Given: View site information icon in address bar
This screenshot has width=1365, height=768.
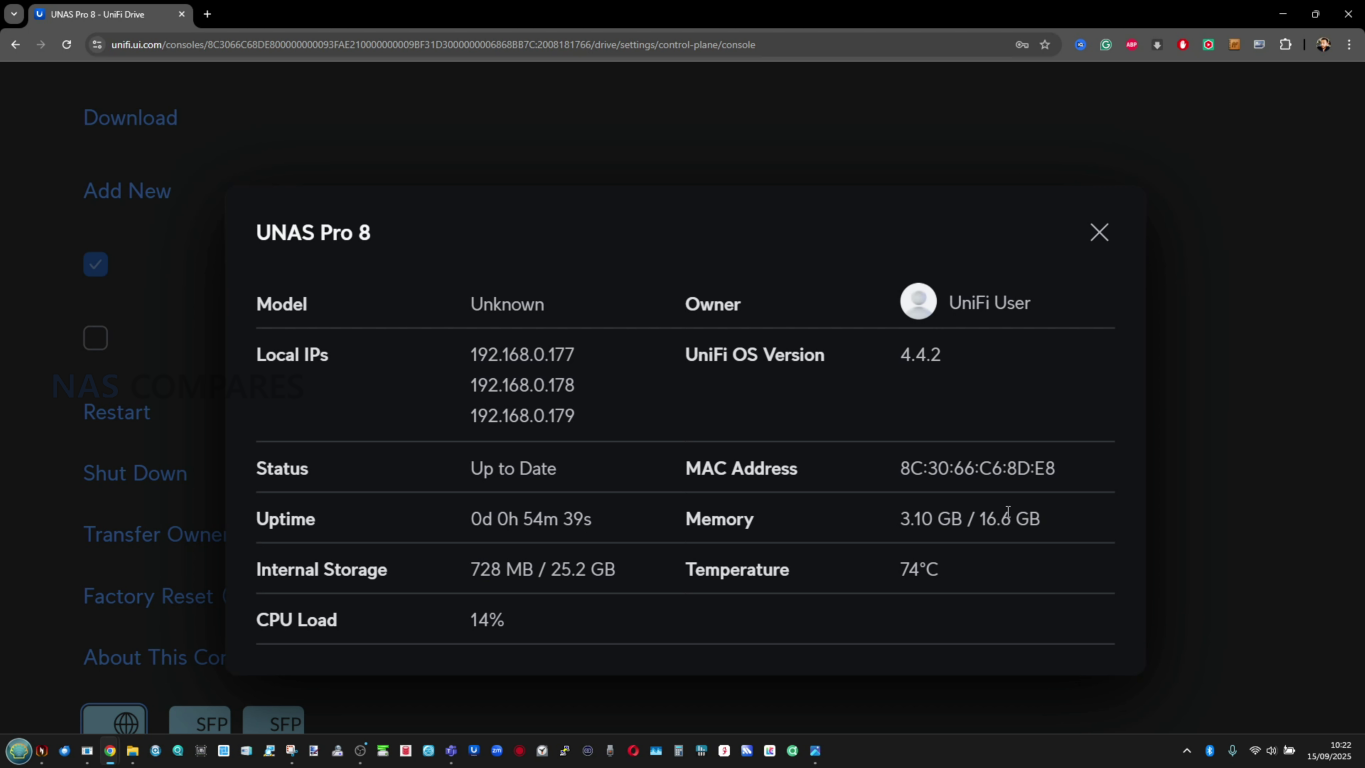Looking at the screenshot, I should pos(97,44).
